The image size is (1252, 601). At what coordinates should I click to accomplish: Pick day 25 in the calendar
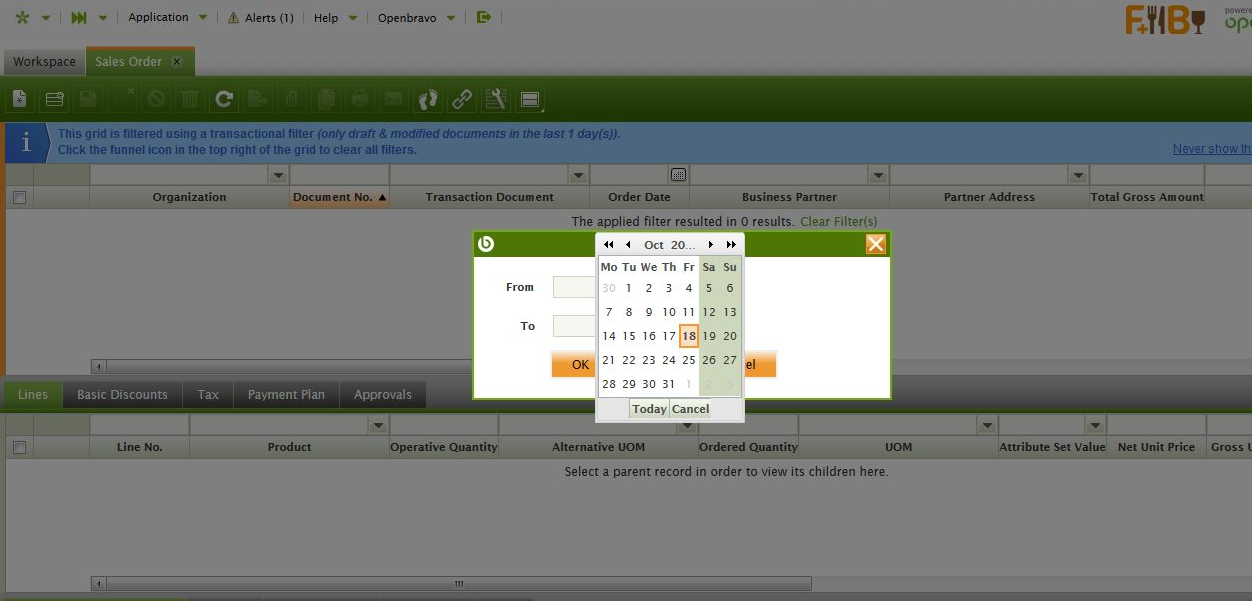(689, 360)
